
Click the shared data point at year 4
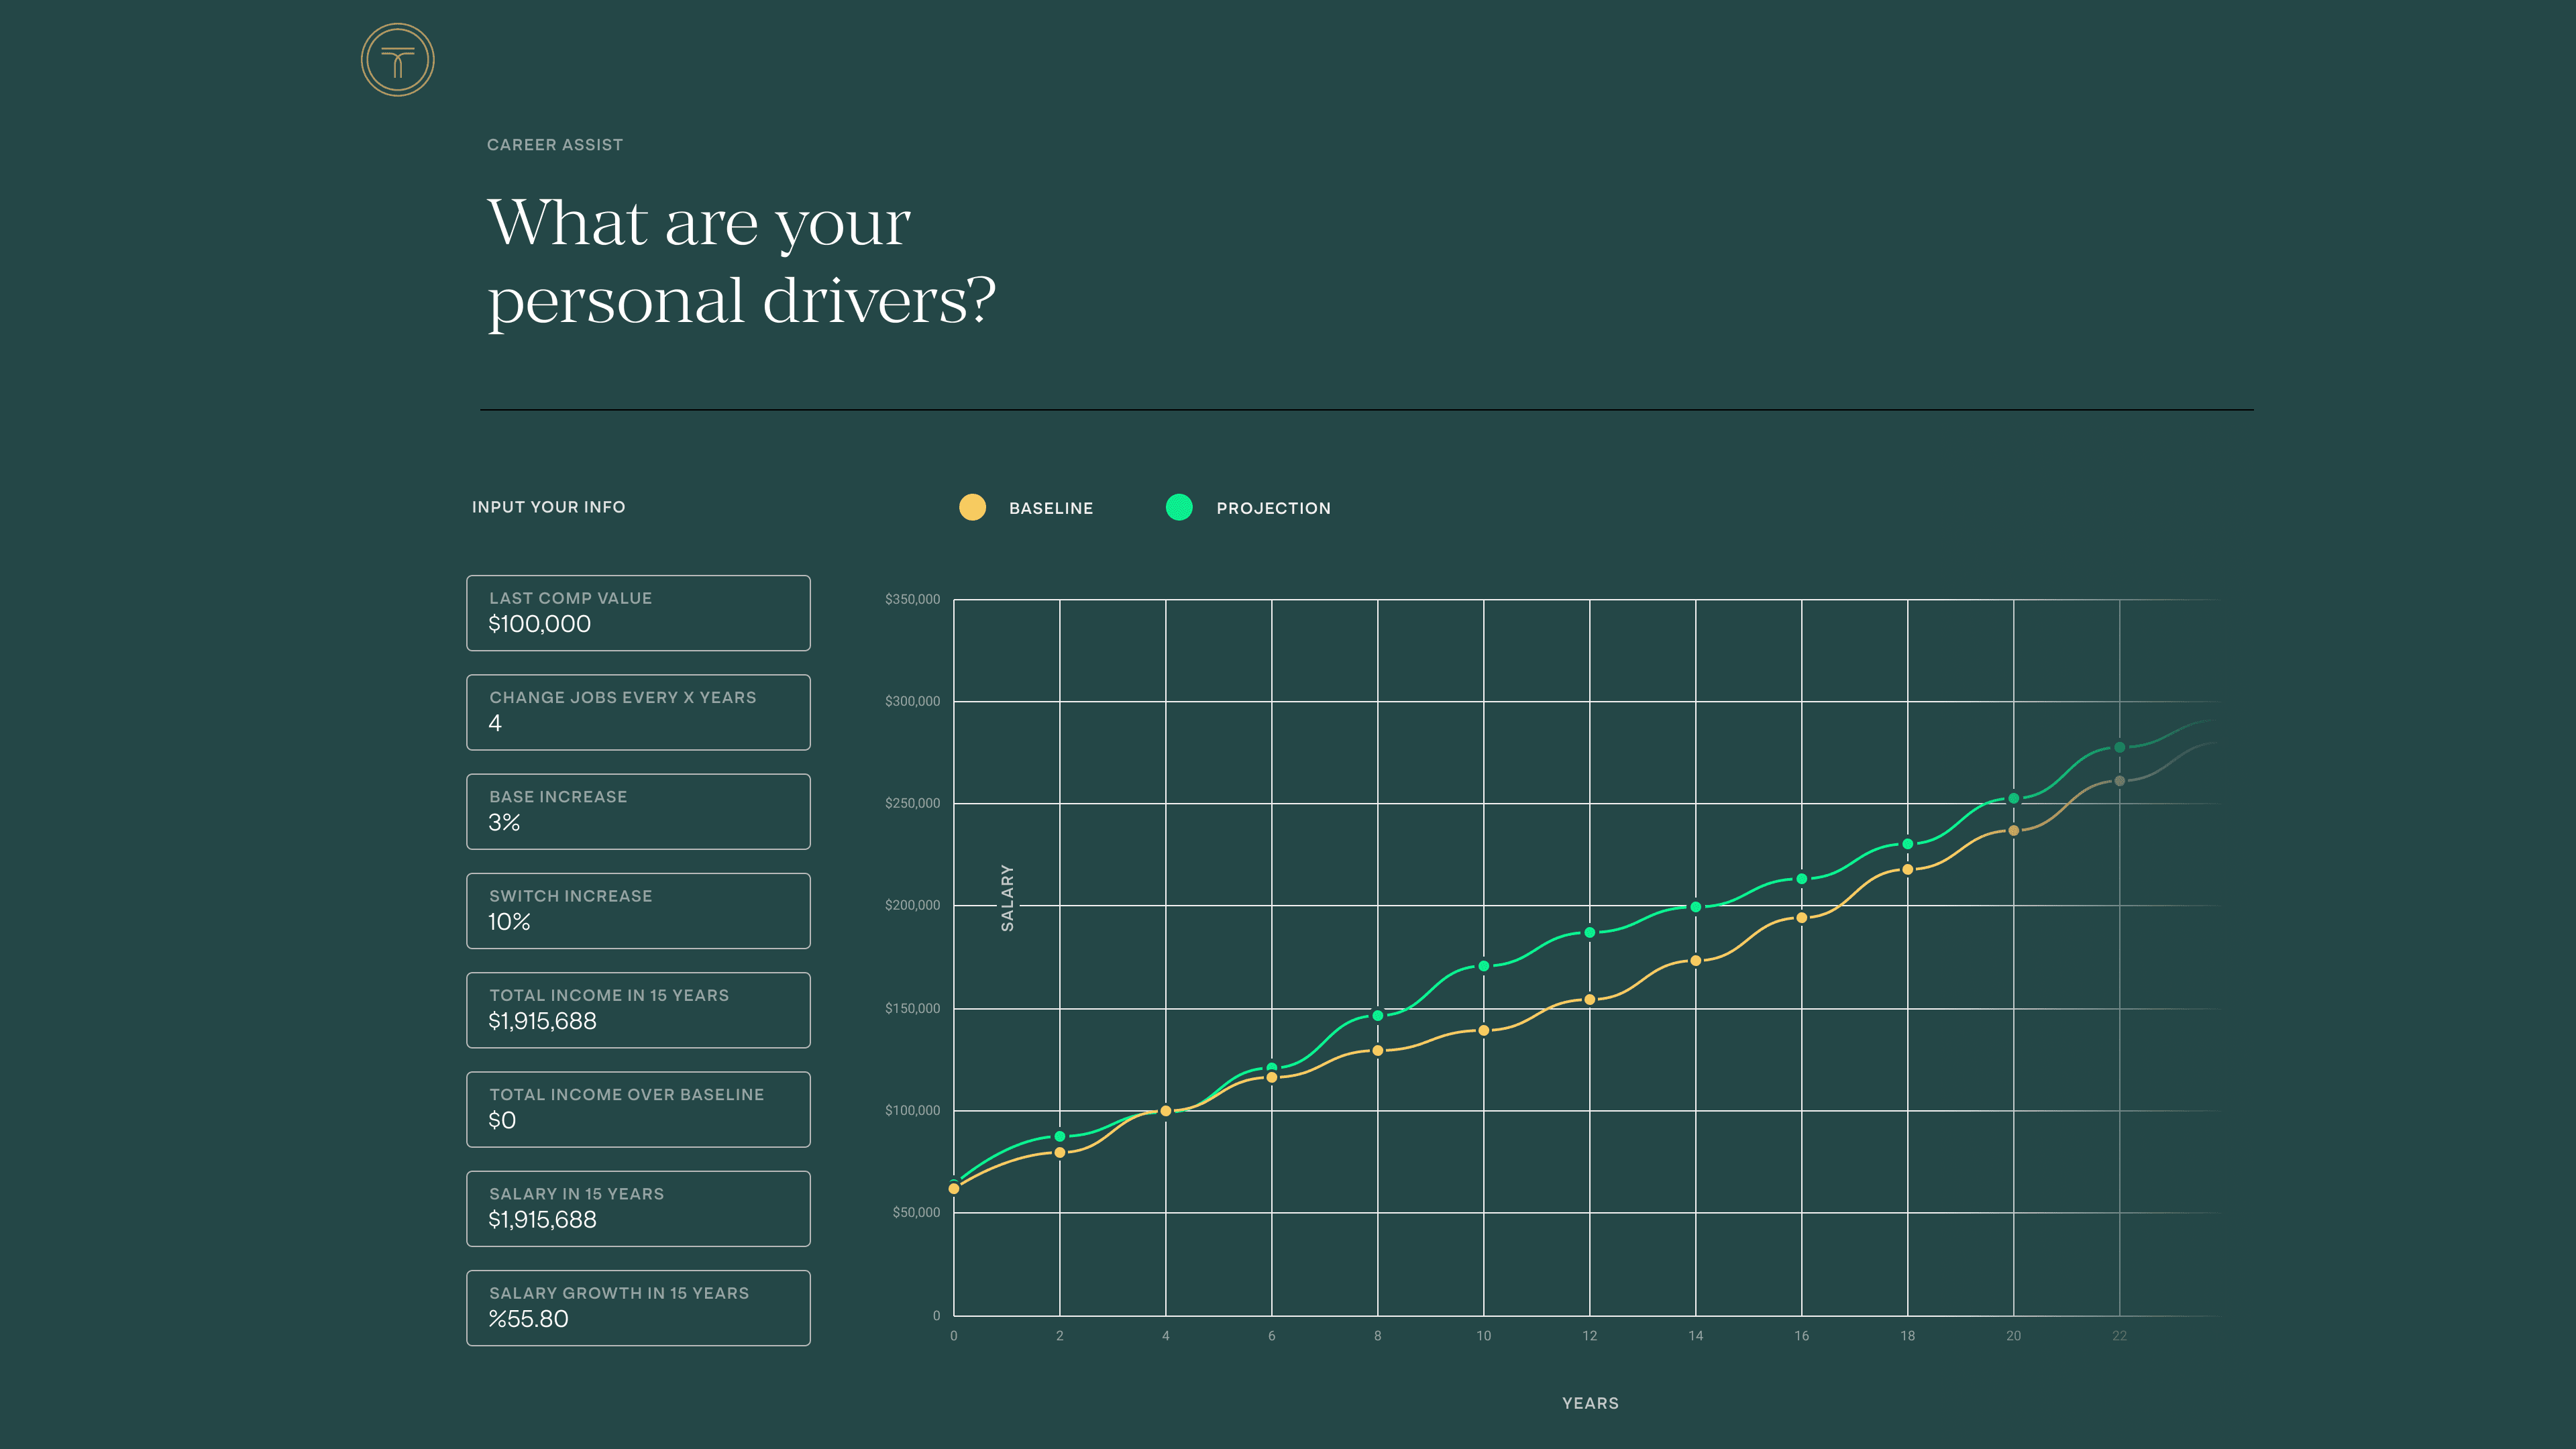[1165, 1111]
